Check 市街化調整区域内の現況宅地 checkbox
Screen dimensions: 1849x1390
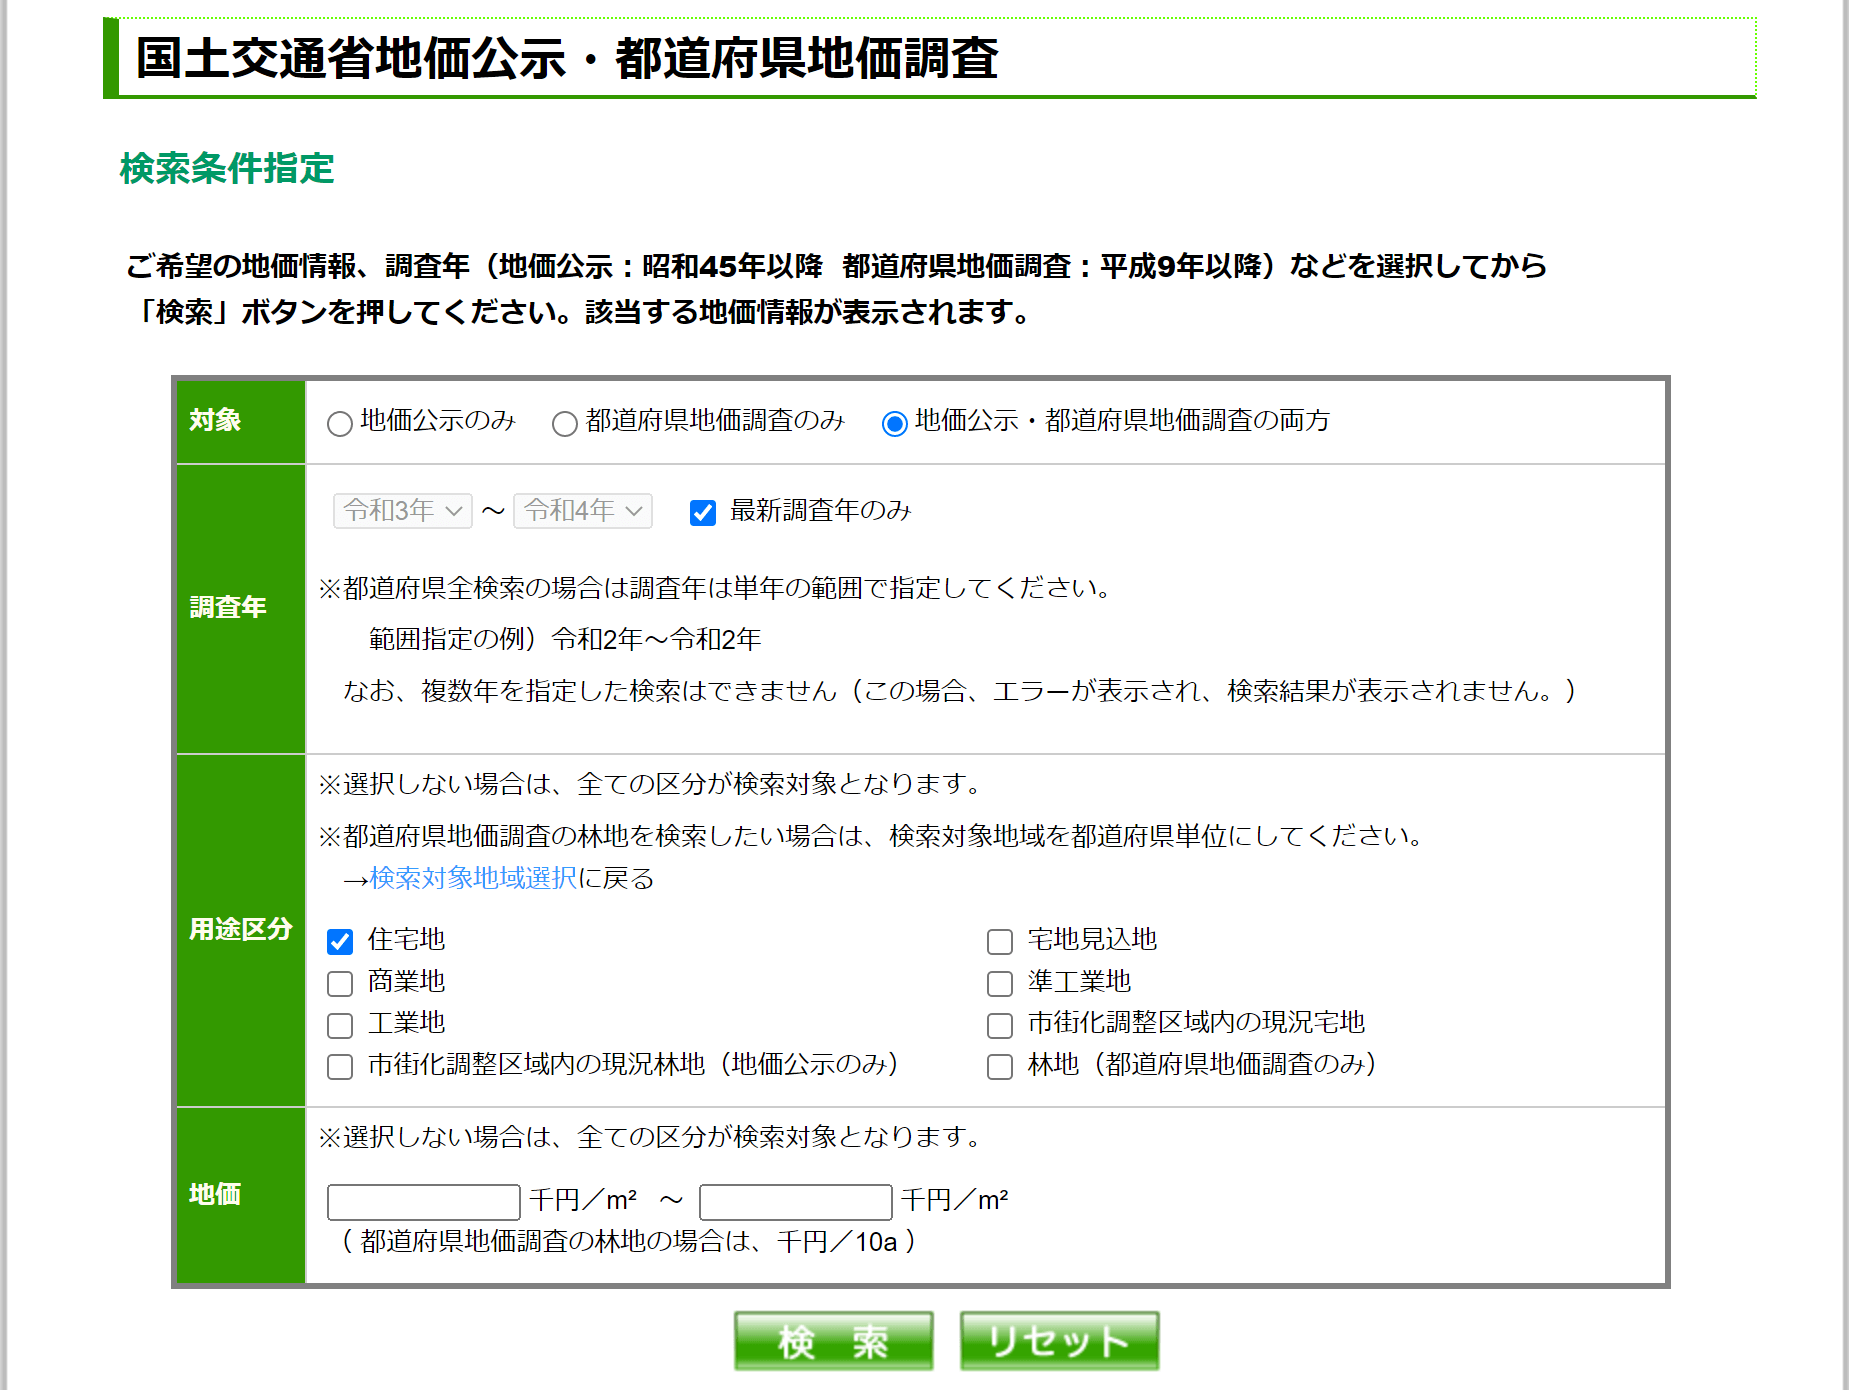(x=1000, y=1025)
